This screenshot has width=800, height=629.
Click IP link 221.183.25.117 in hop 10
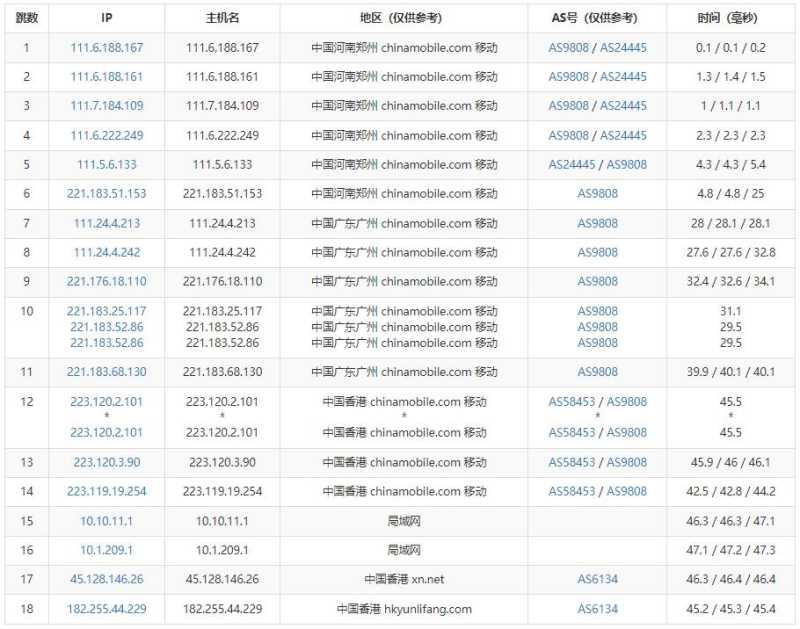[x=107, y=311]
